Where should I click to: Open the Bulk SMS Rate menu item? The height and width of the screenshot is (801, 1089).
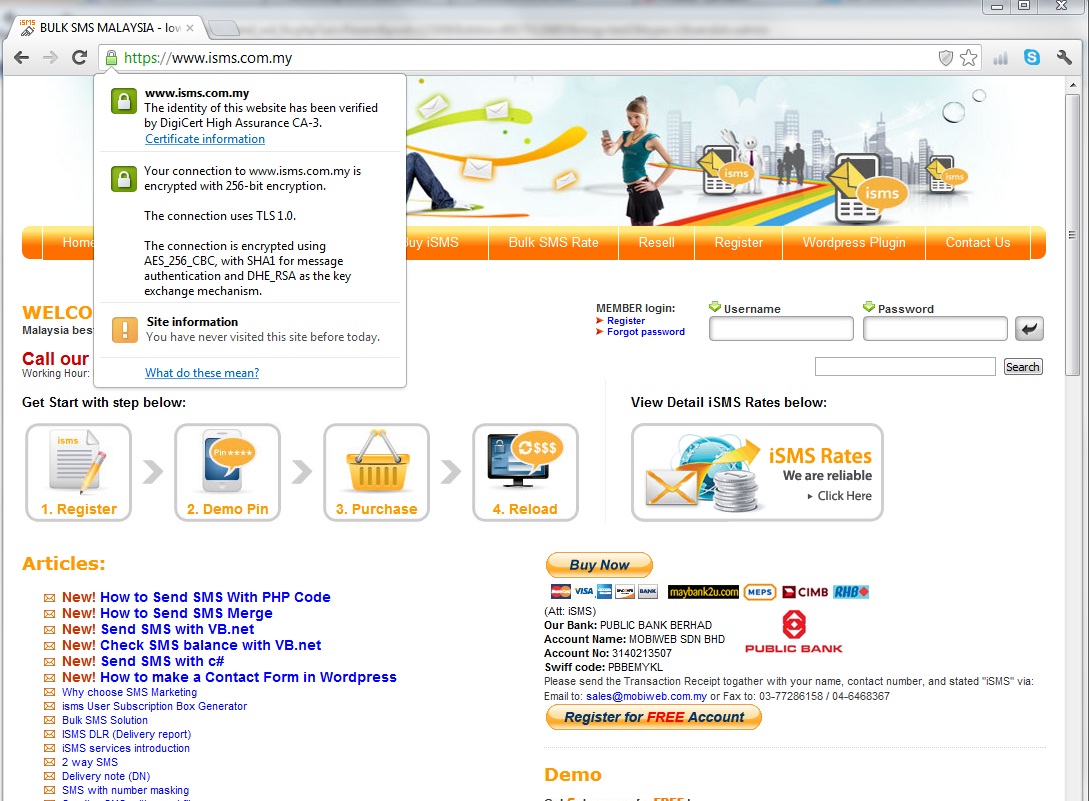pyautogui.click(x=554, y=242)
